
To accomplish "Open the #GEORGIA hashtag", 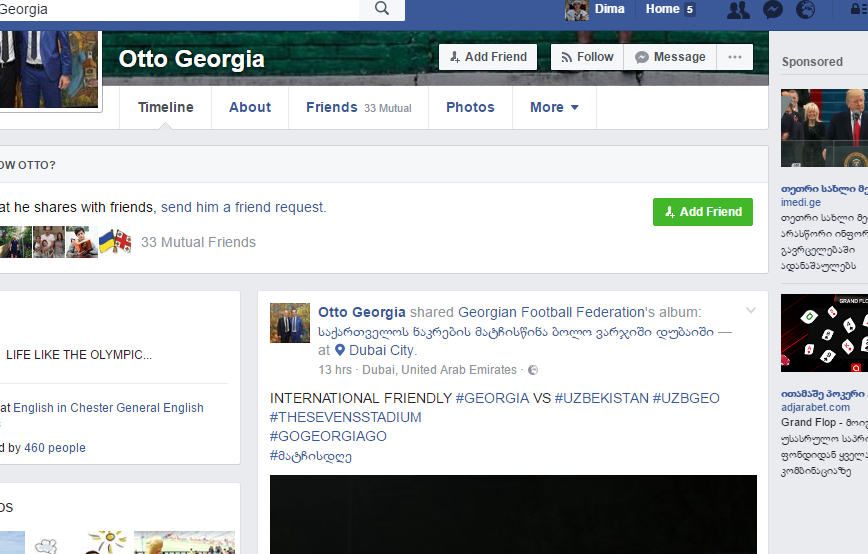I will pos(492,398).
